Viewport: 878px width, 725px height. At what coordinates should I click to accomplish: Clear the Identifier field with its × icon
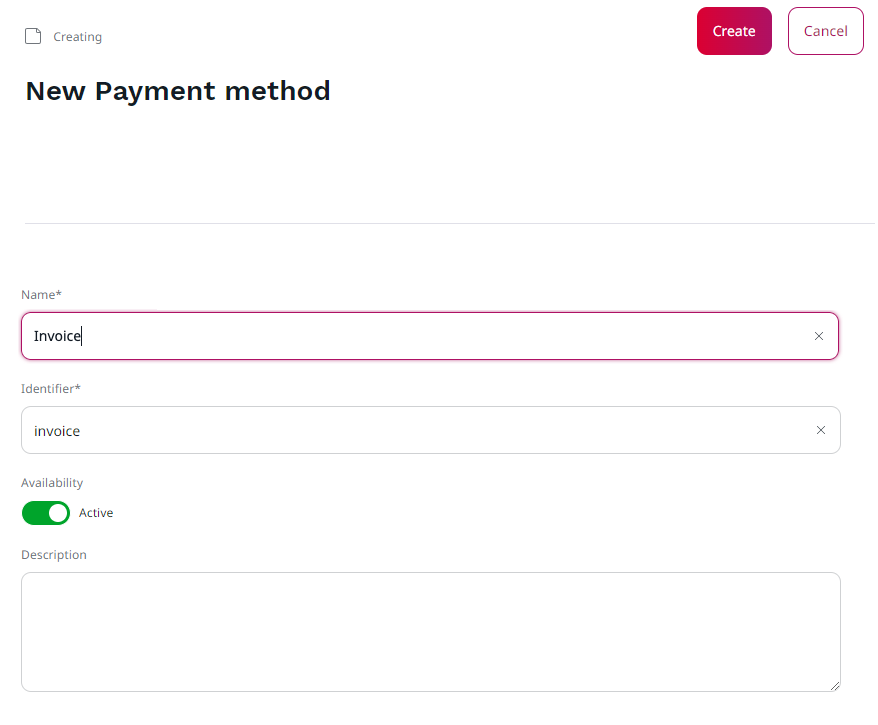tap(820, 430)
